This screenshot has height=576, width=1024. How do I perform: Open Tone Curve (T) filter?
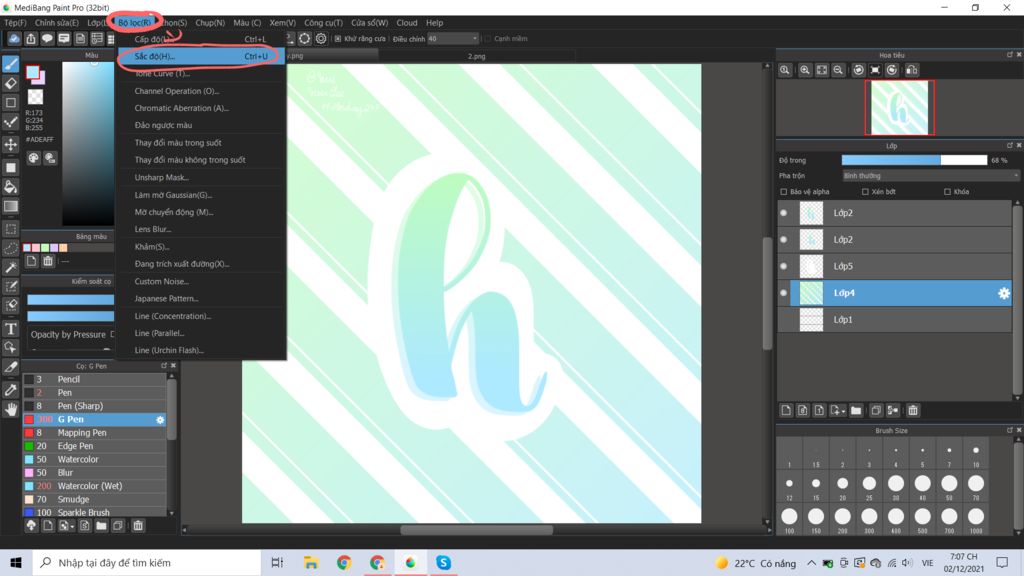click(x=200, y=74)
